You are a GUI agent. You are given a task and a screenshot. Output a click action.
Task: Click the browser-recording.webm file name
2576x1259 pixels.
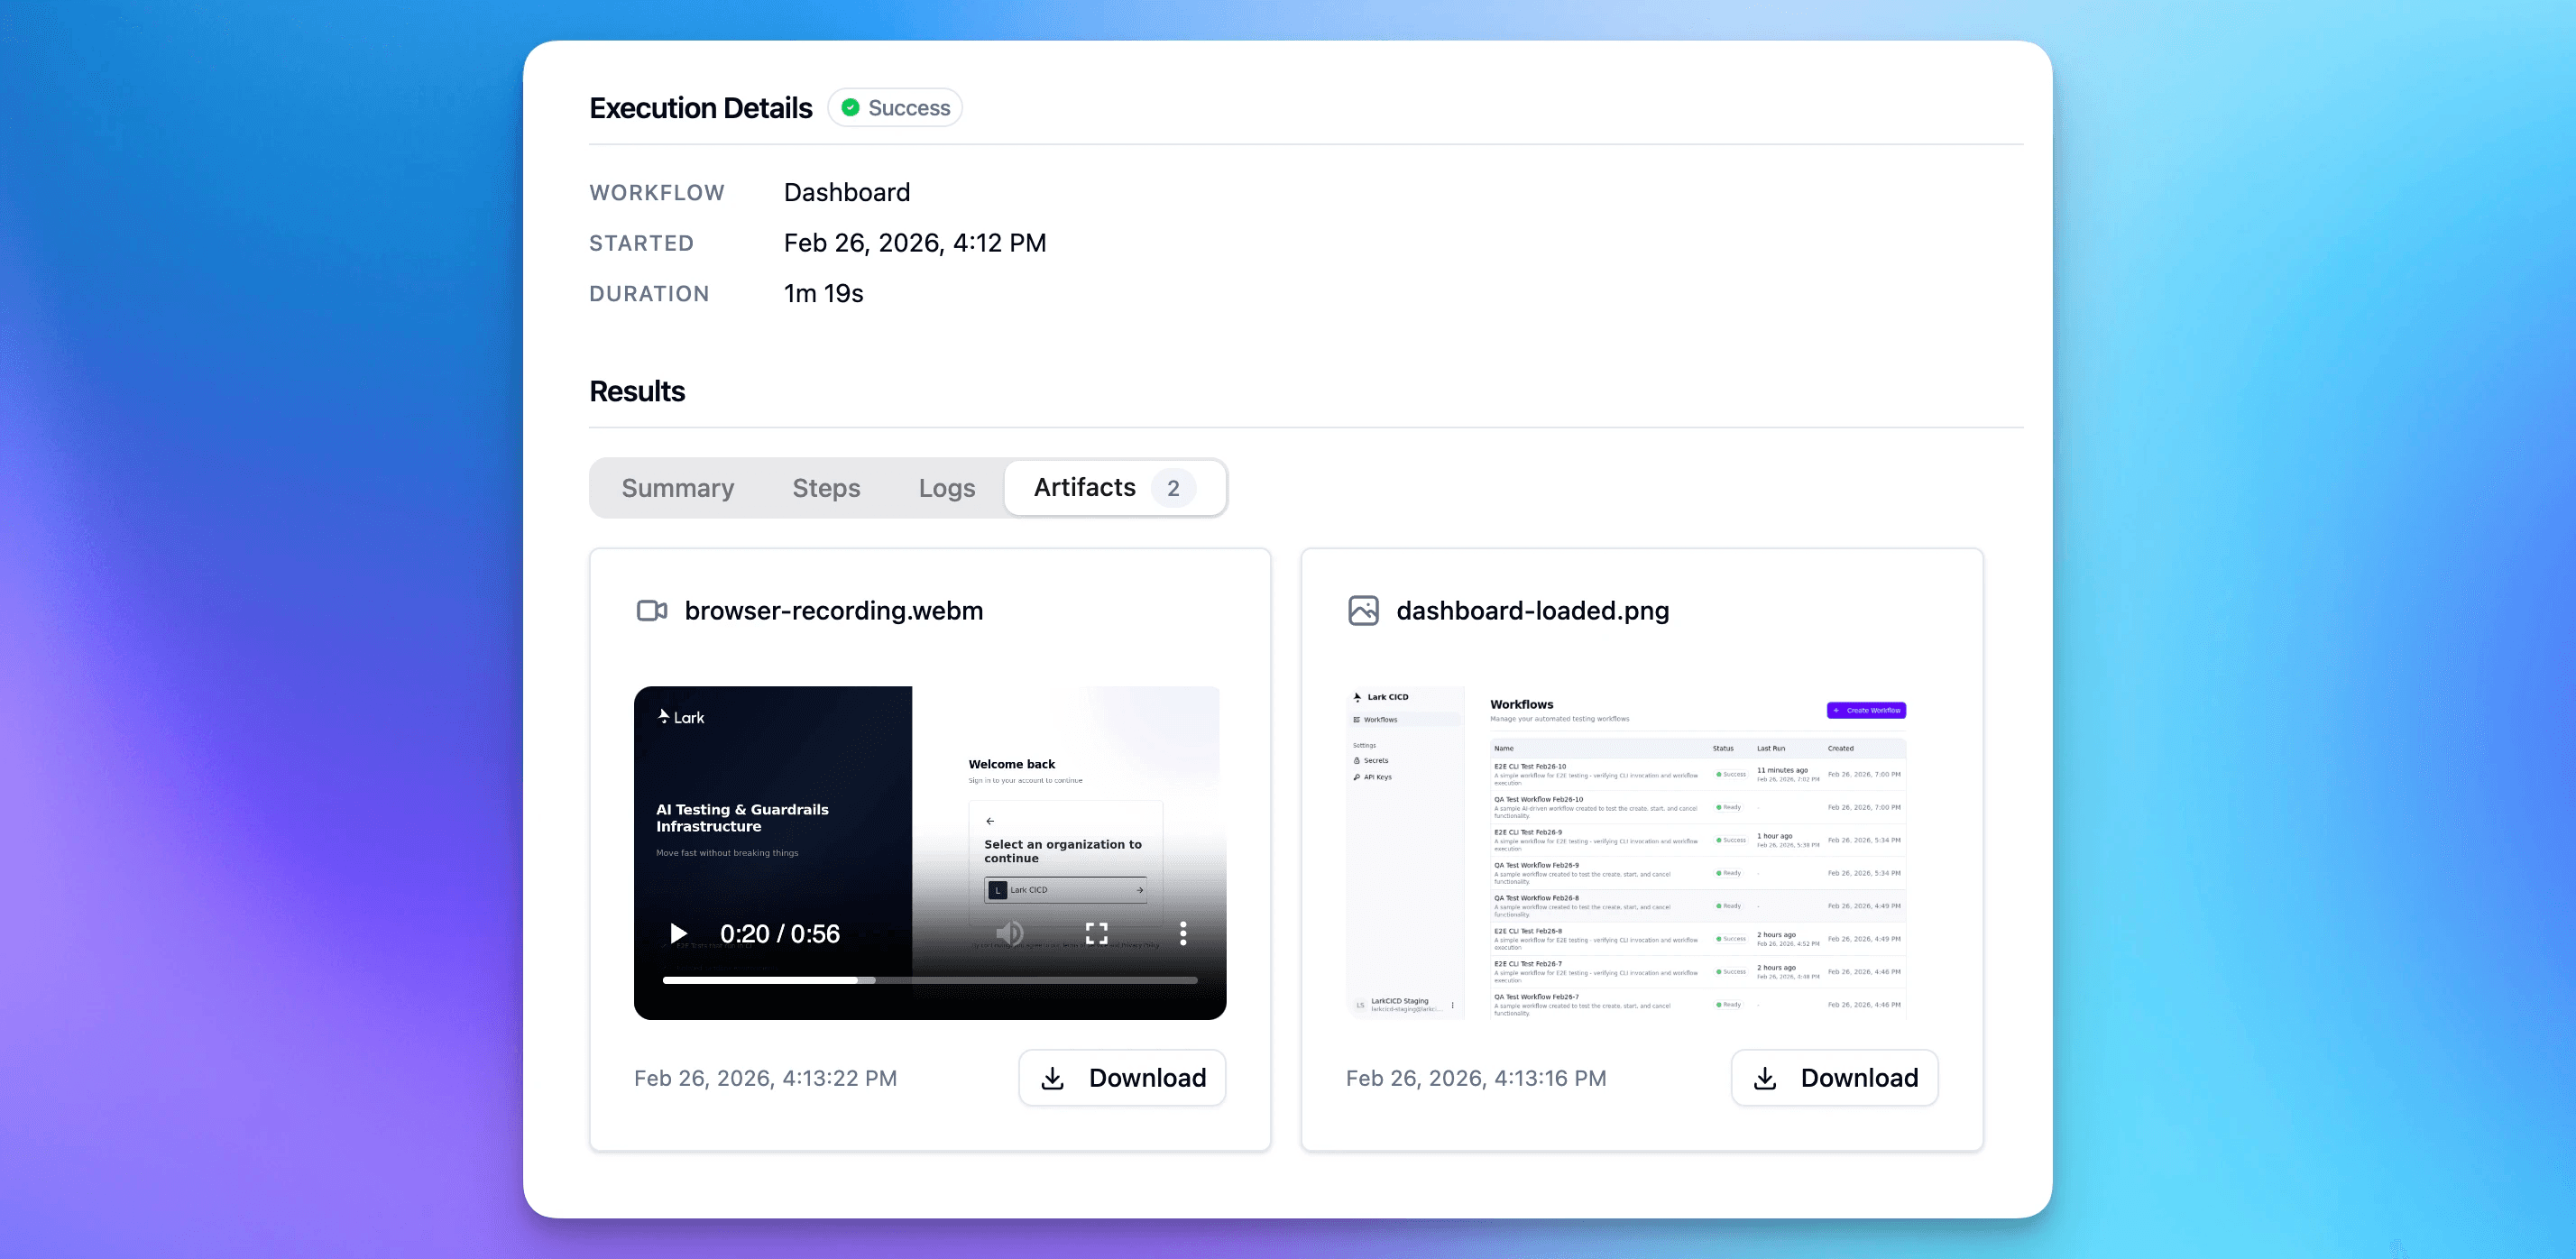pyautogui.click(x=833, y=610)
